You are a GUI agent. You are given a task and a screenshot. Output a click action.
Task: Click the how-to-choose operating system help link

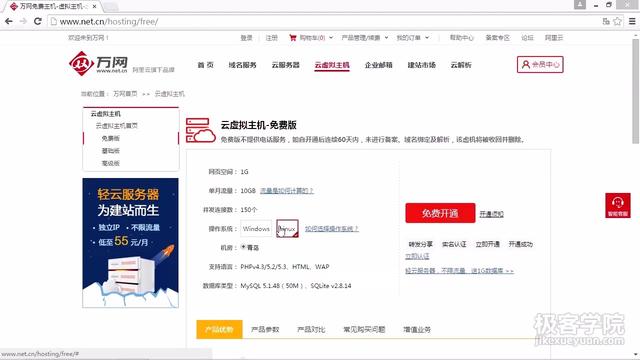[x=331, y=229]
